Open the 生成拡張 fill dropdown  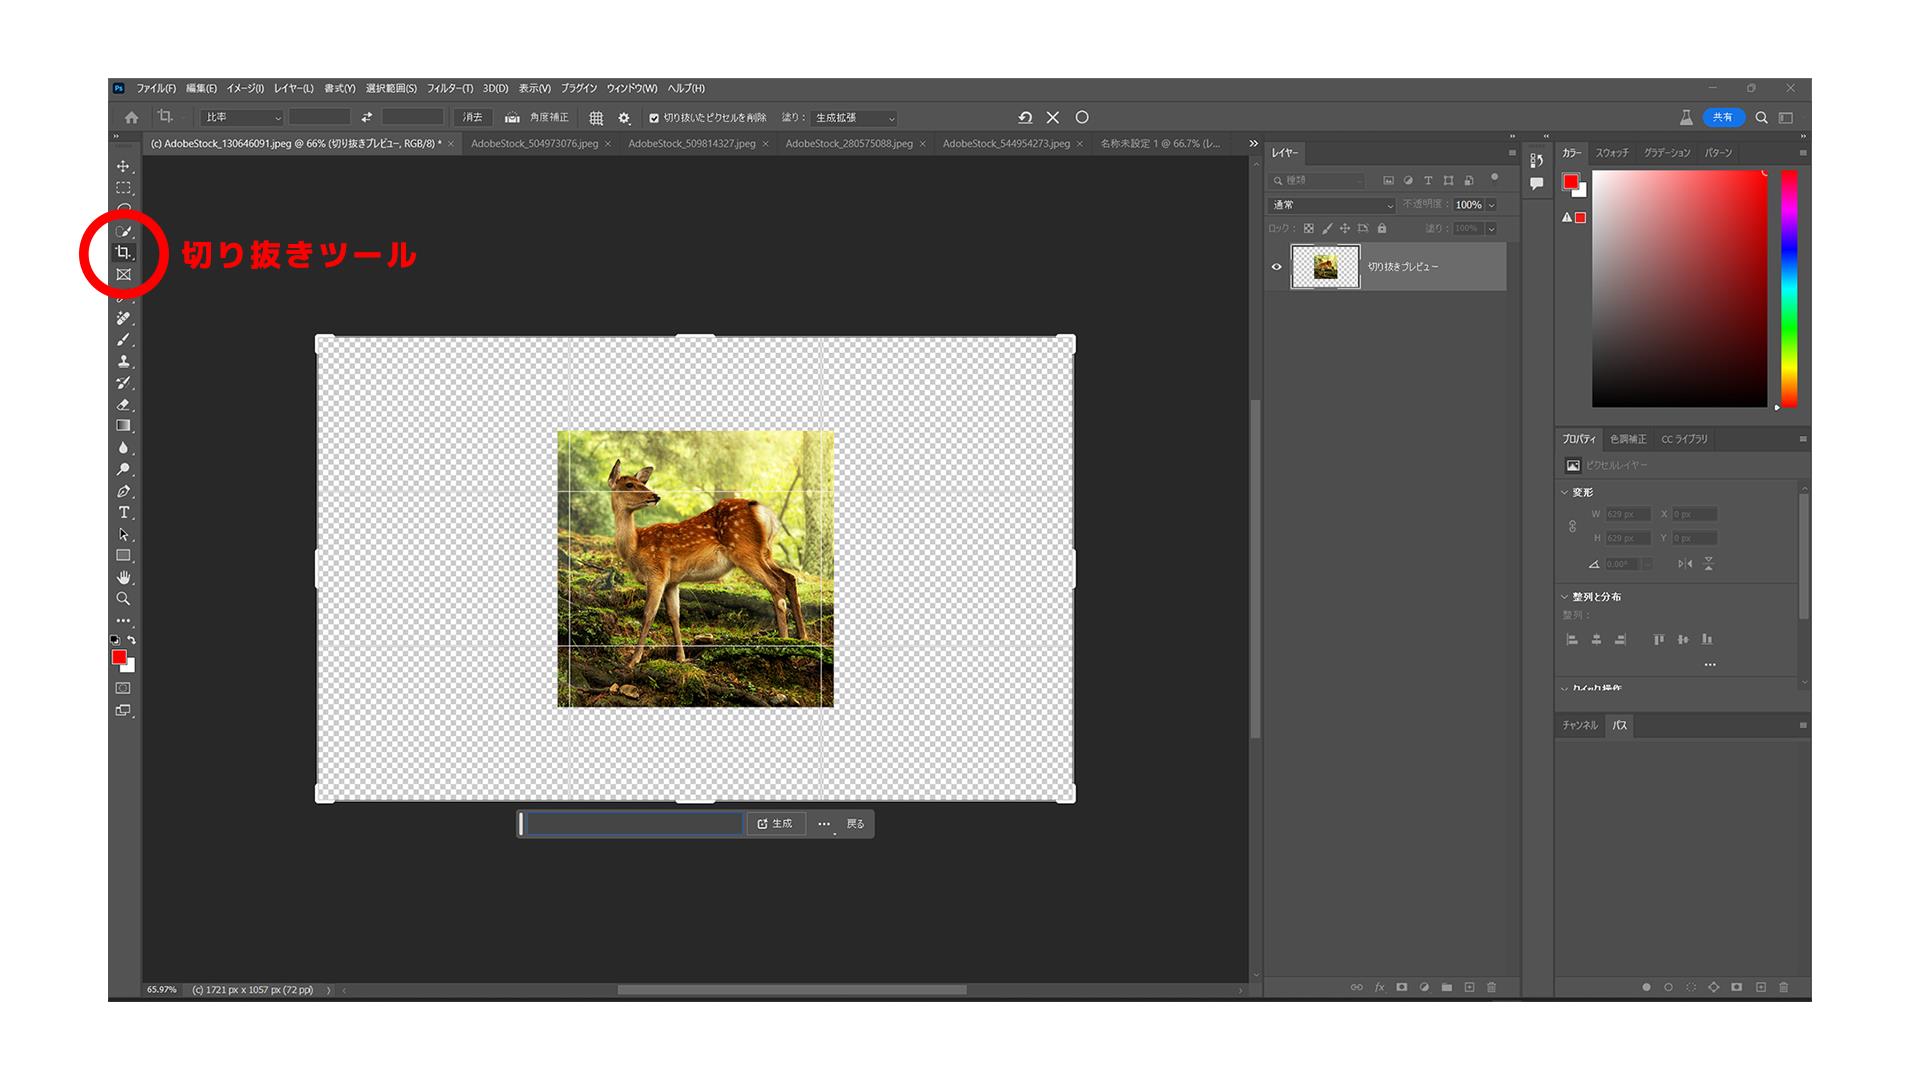tap(853, 118)
